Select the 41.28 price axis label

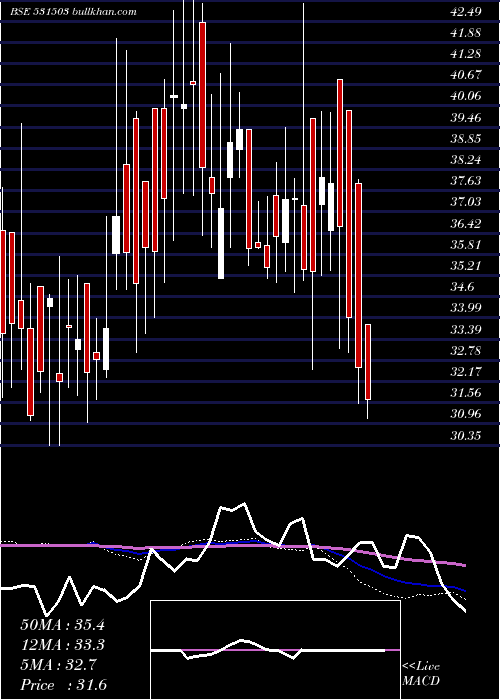coord(466,54)
